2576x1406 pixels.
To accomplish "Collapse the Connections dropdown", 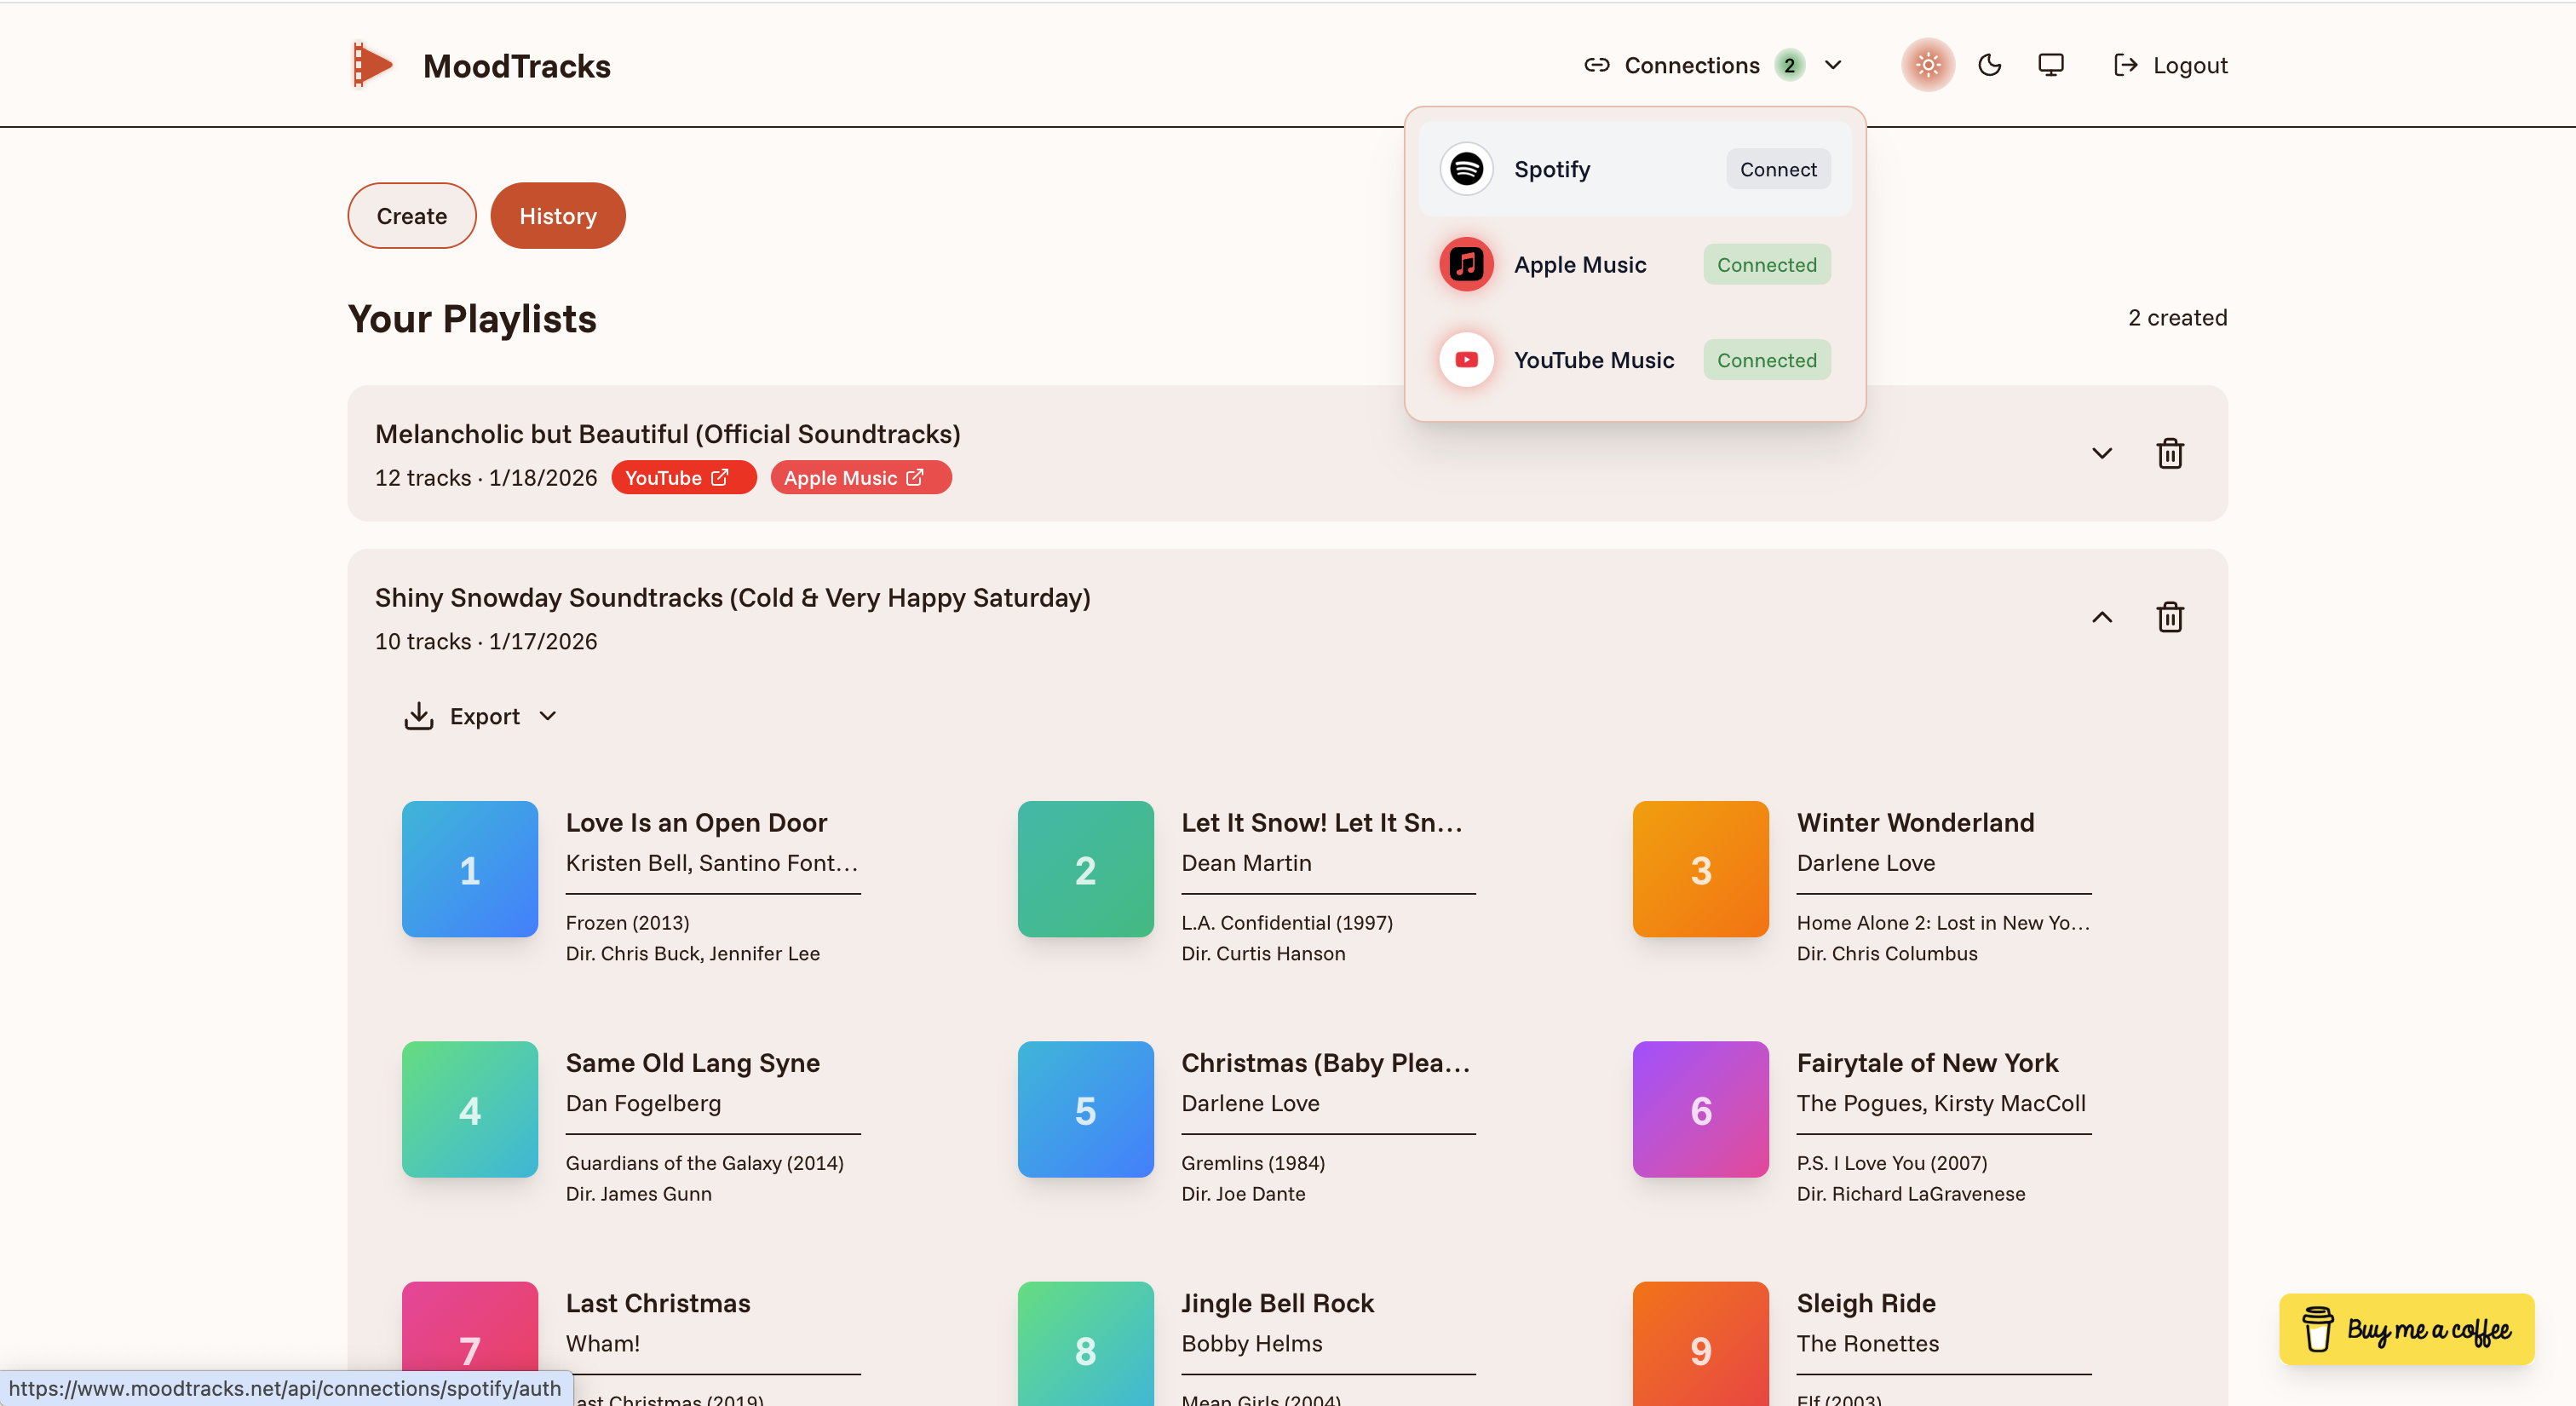I will pyautogui.click(x=1835, y=64).
